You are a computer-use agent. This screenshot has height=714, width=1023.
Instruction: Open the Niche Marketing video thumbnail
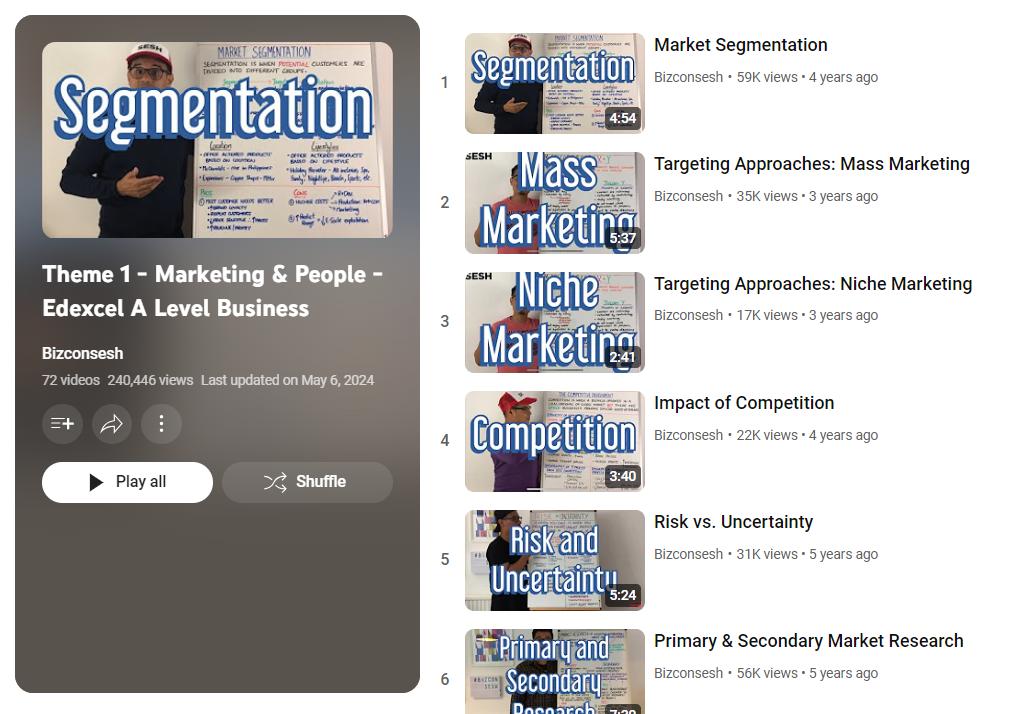[554, 322]
